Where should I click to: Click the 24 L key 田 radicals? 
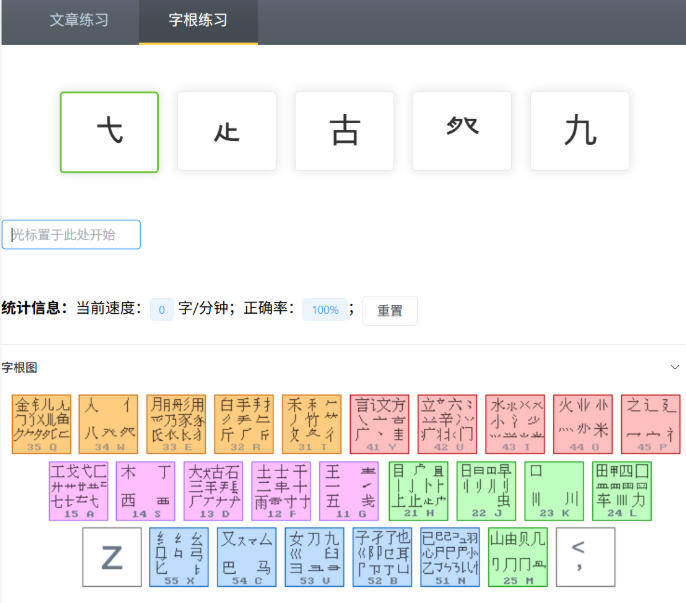[x=622, y=491]
